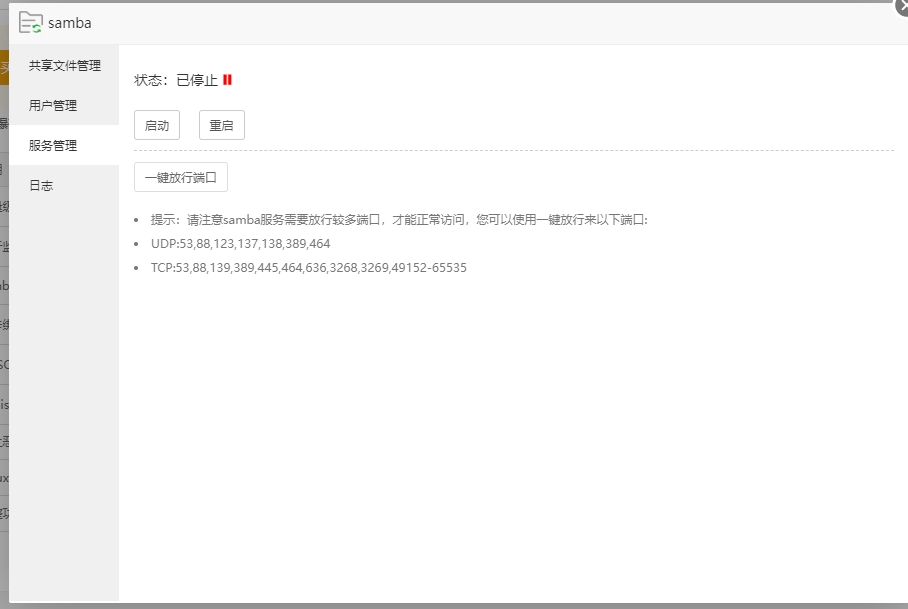Close the samba dialog window

click(902, 6)
